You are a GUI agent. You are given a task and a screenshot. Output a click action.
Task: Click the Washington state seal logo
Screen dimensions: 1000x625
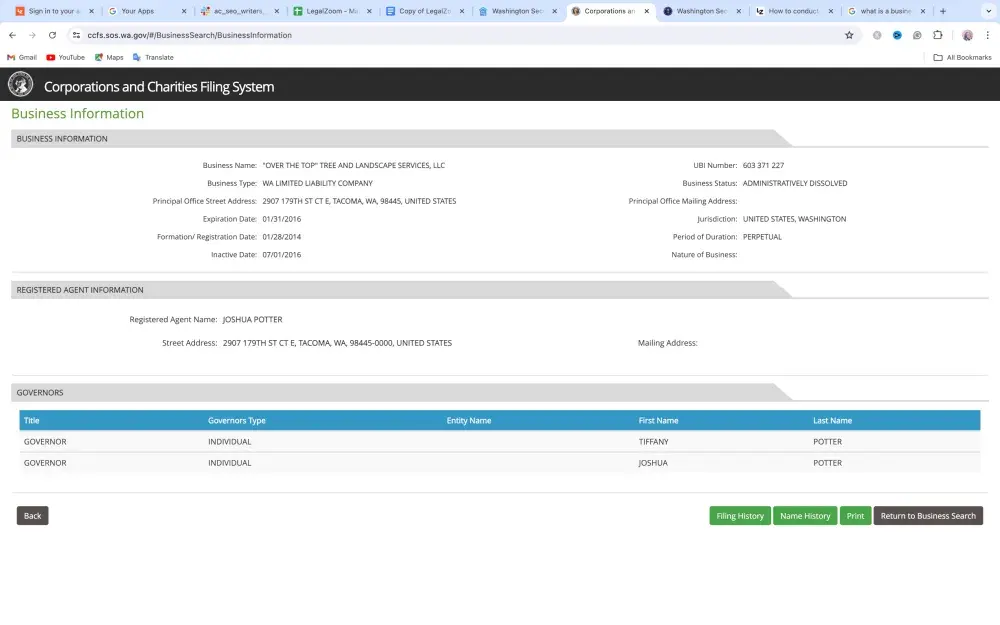(20, 85)
